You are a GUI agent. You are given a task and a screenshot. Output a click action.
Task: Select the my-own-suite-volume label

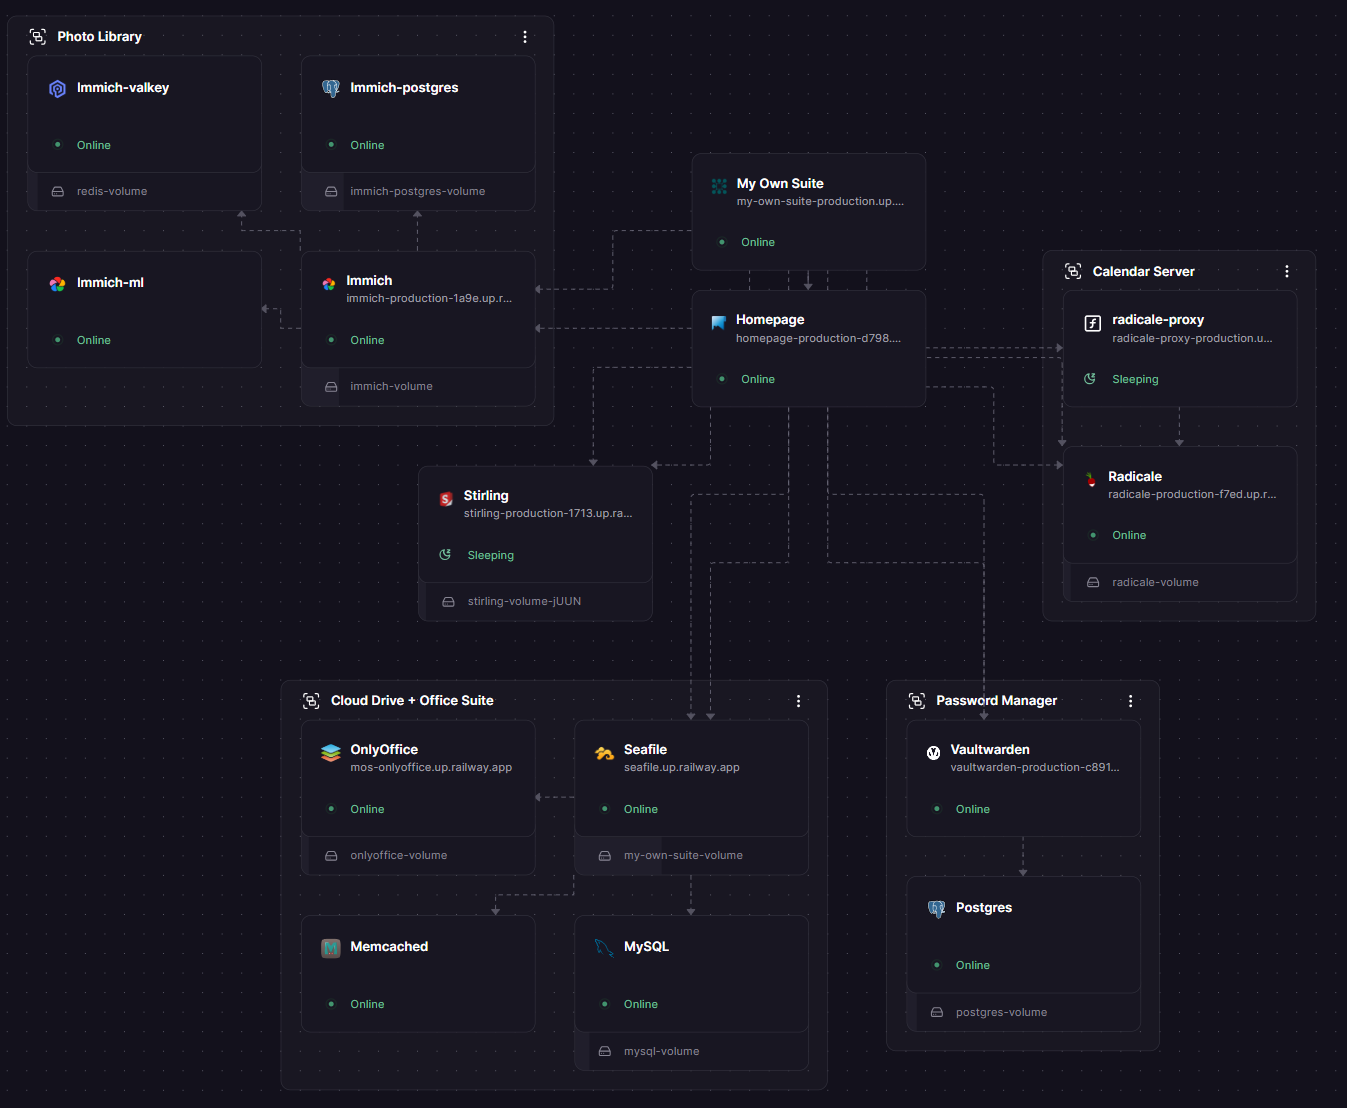683,856
